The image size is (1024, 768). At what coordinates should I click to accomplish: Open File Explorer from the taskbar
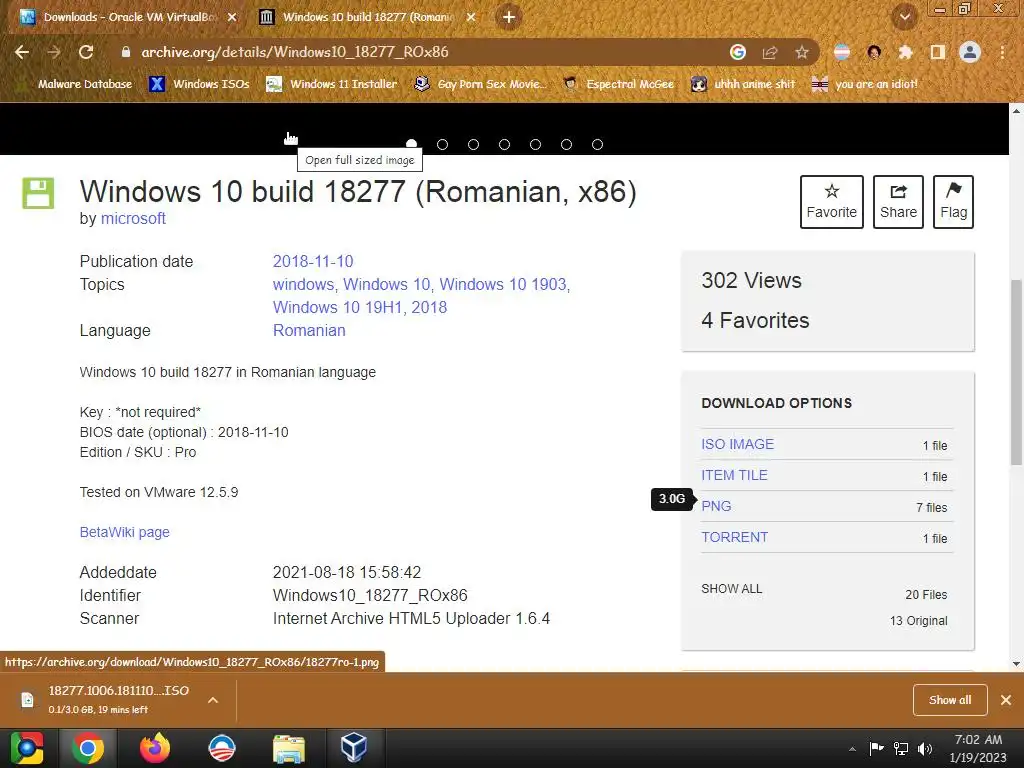coord(288,748)
